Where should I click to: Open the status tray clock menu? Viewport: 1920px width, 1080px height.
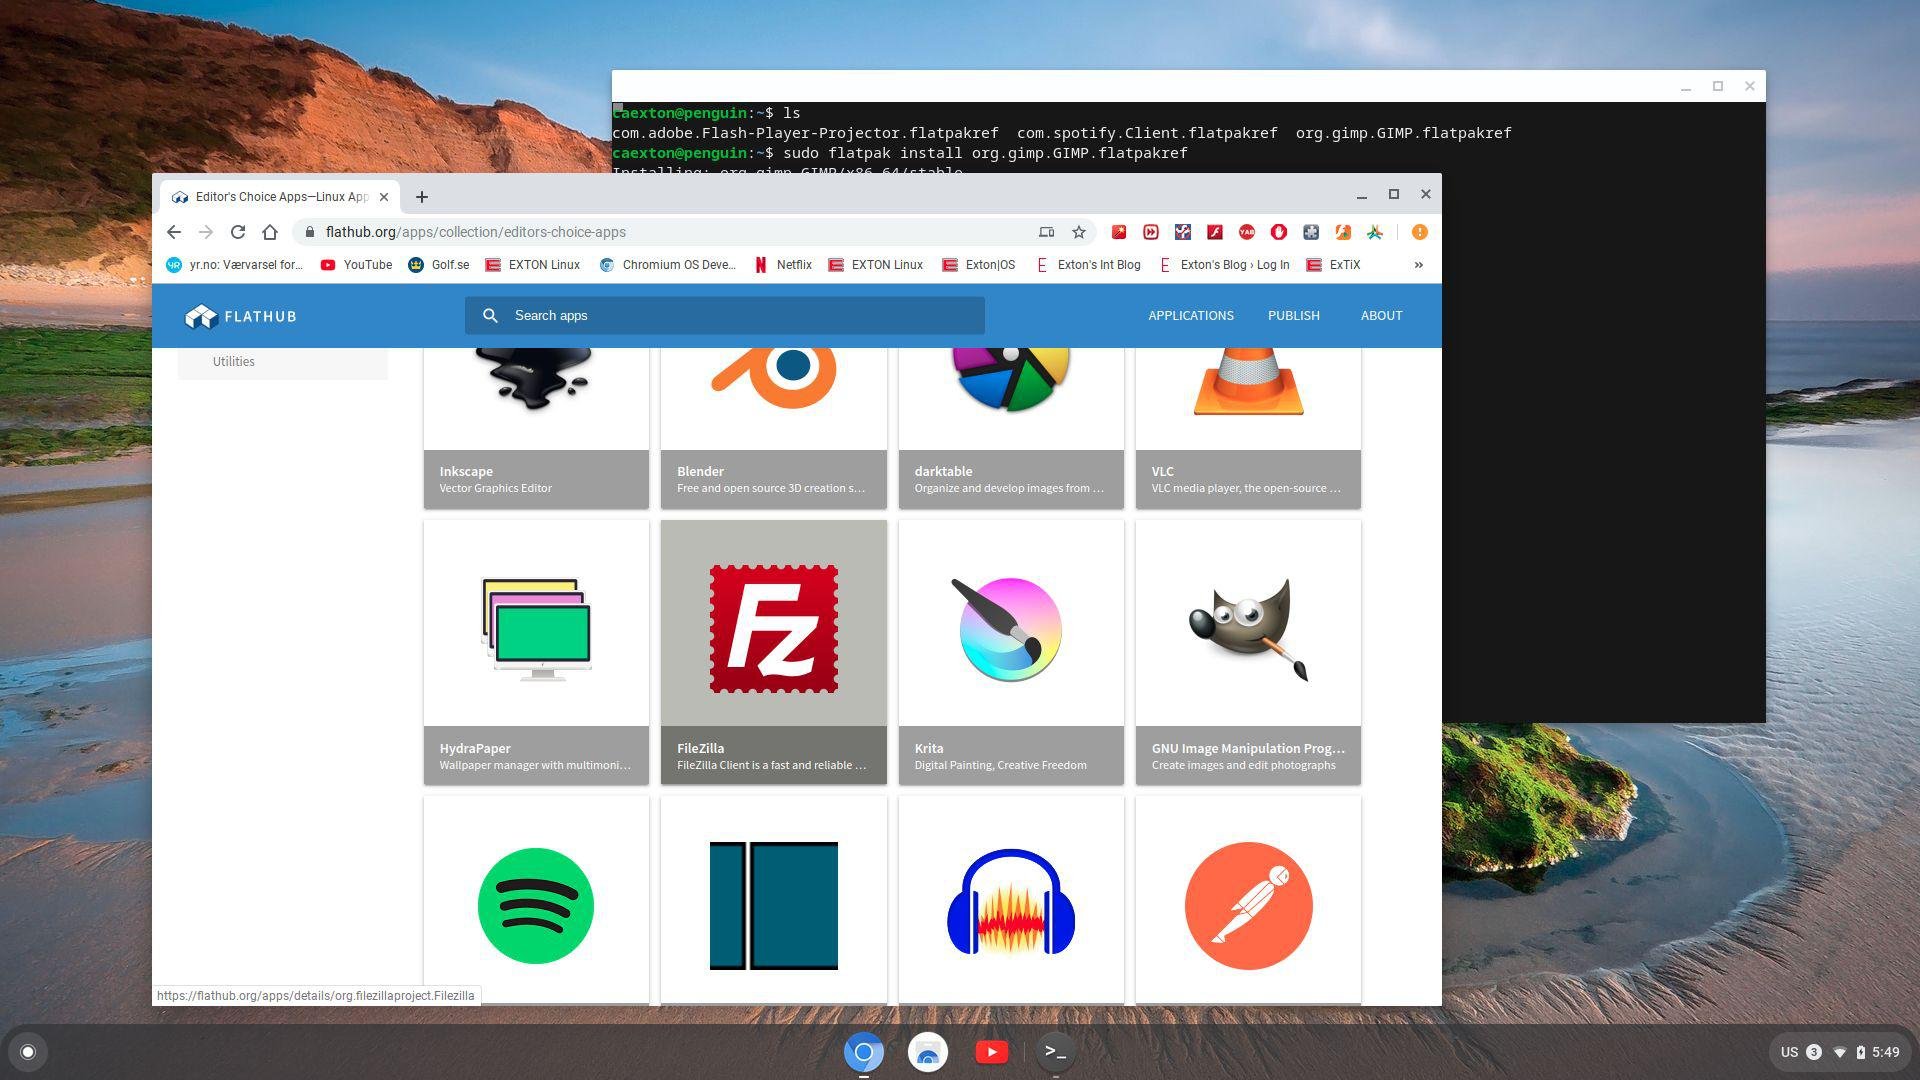pyautogui.click(x=1886, y=1052)
